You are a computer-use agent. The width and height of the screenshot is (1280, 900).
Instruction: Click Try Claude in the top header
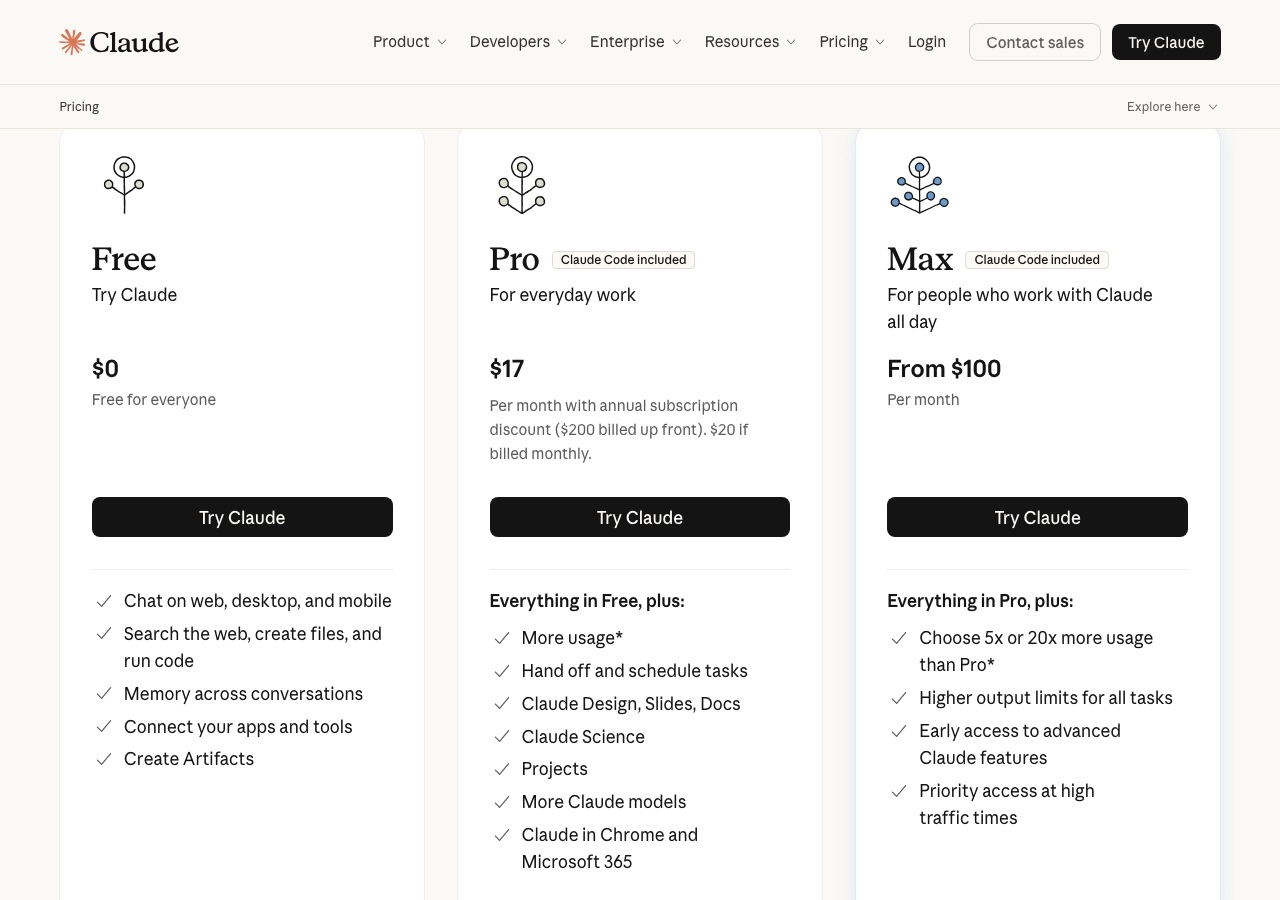coord(1166,42)
